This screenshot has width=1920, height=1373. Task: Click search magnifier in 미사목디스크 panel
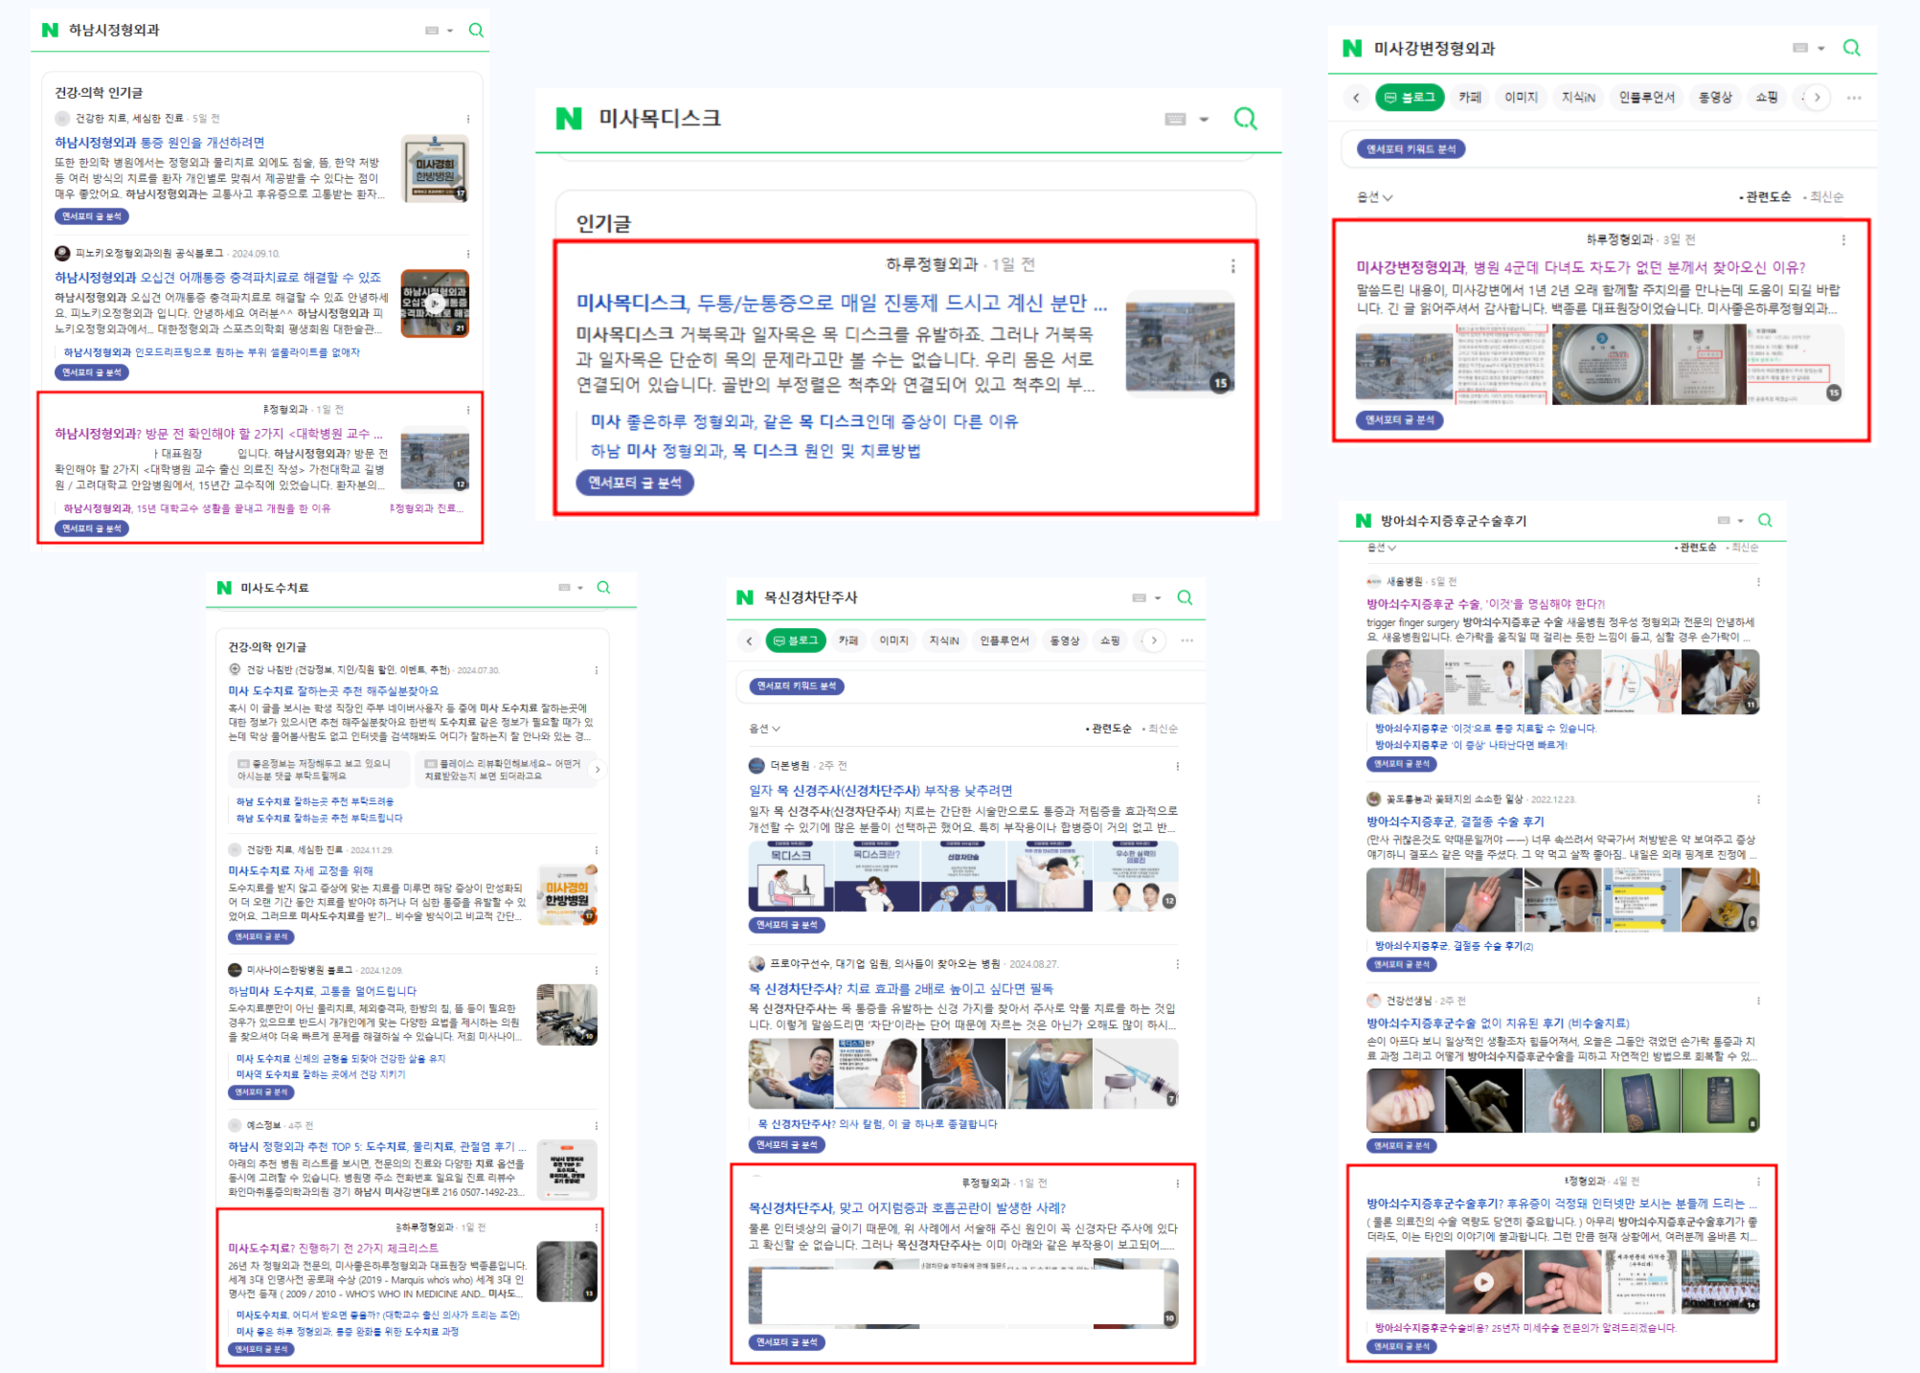(1245, 119)
